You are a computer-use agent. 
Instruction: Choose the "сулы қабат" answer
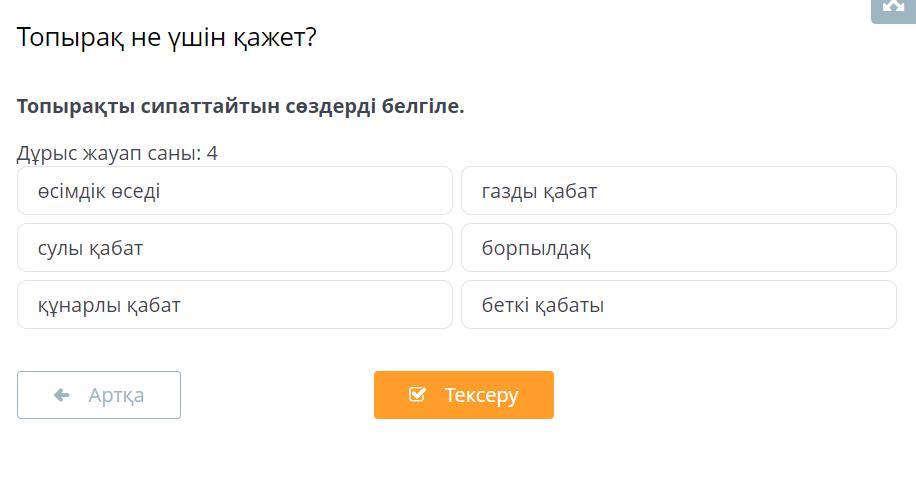[234, 248]
